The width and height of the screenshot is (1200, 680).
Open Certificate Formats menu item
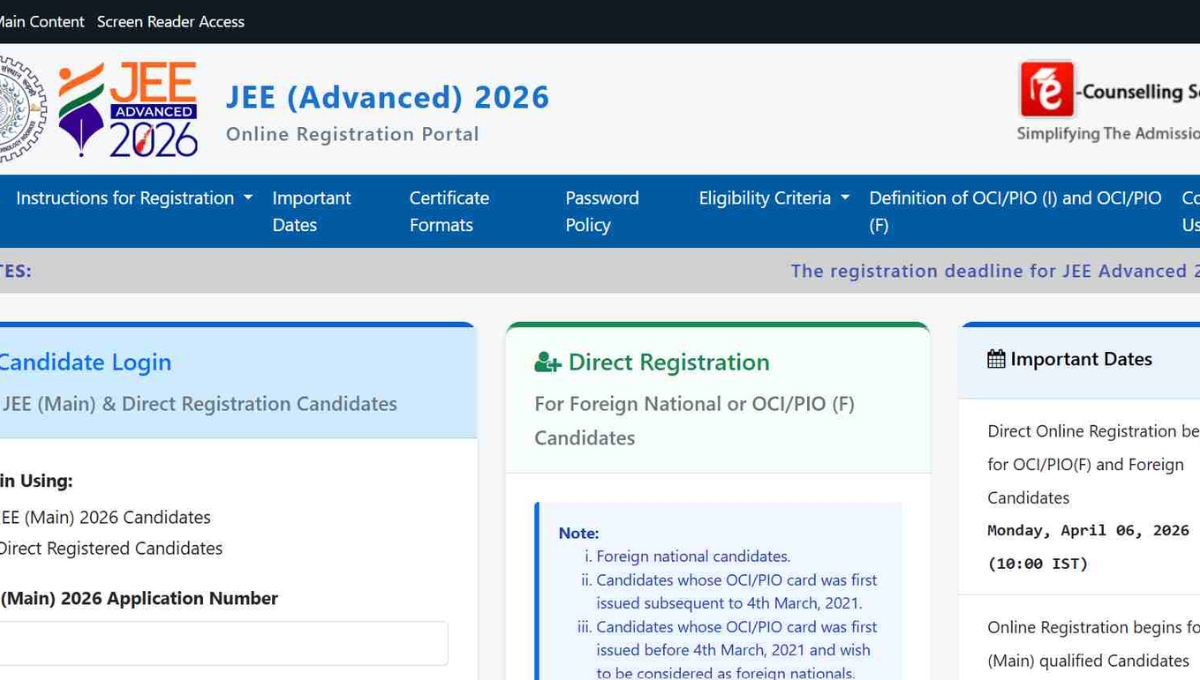tap(449, 211)
